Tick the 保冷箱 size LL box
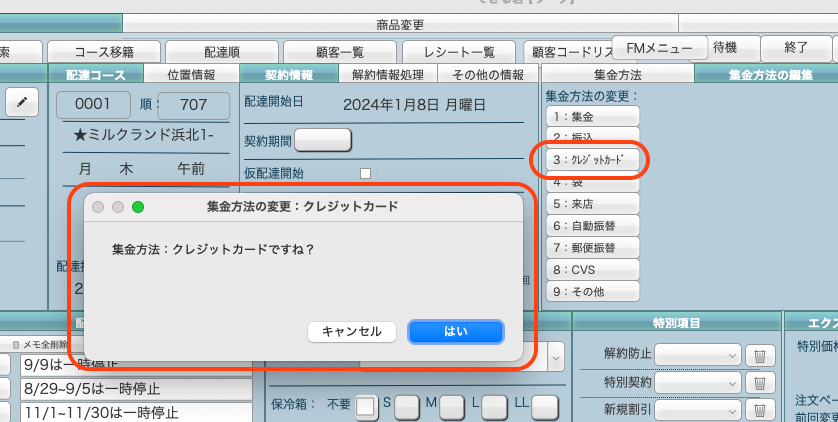 (x=544, y=406)
